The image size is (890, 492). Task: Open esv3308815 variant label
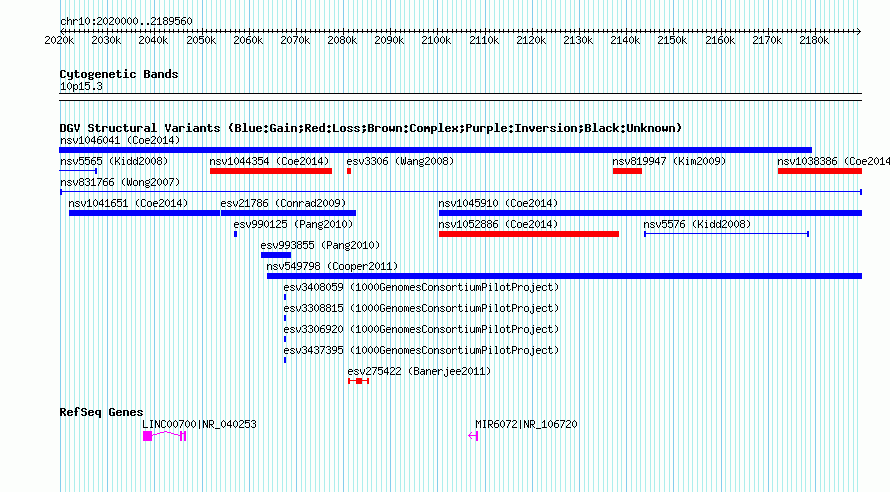click(x=421, y=308)
